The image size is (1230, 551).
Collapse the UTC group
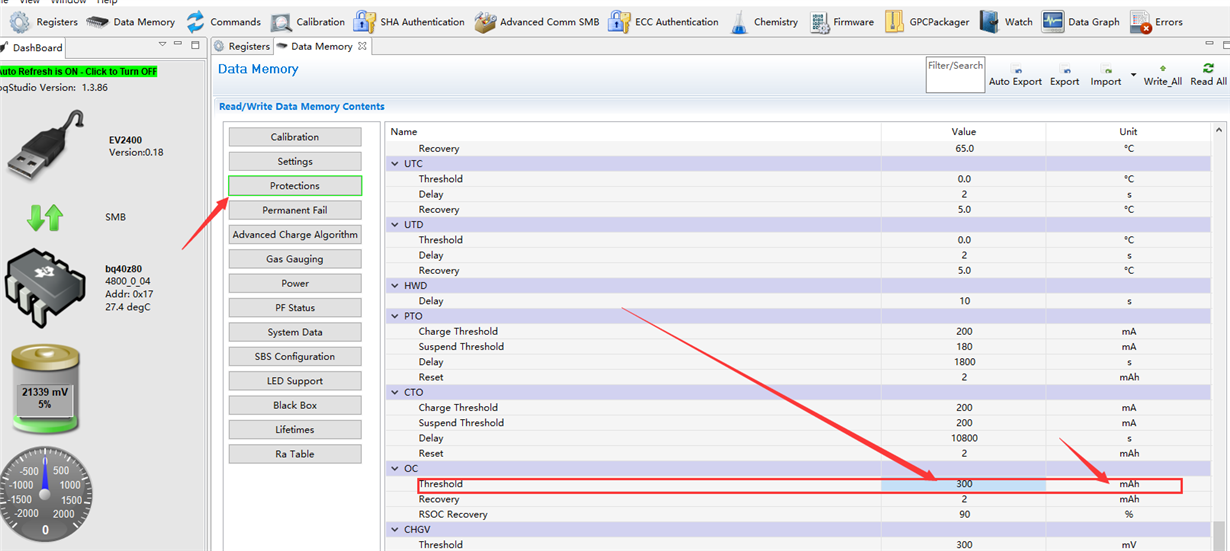(x=394, y=163)
